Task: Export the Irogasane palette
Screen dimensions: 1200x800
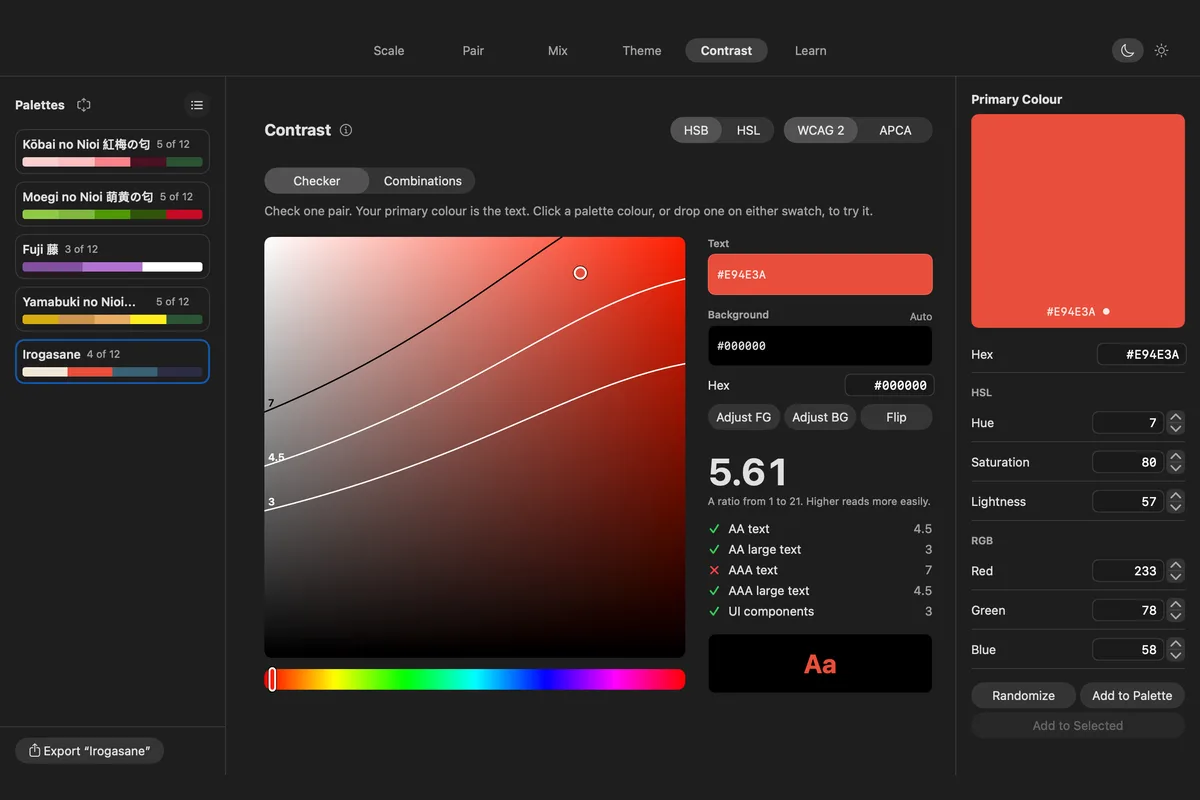Action: tap(90, 751)
